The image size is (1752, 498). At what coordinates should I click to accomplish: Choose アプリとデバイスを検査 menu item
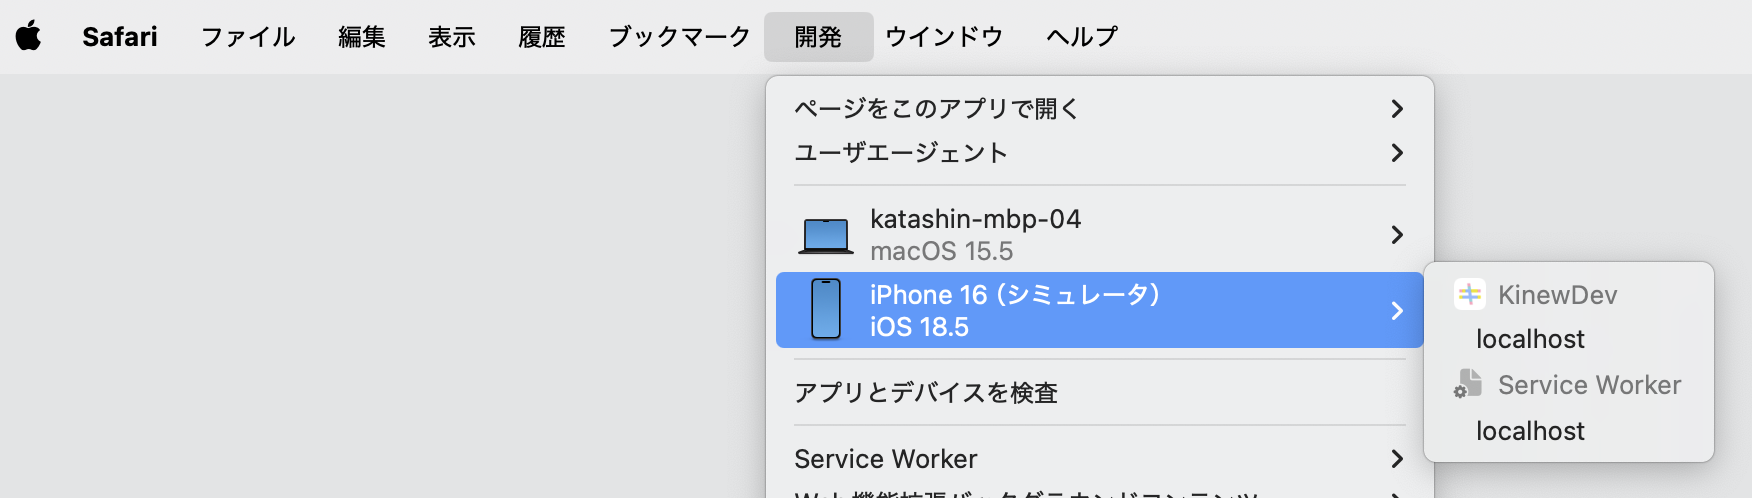click(x=1100, y=392)
